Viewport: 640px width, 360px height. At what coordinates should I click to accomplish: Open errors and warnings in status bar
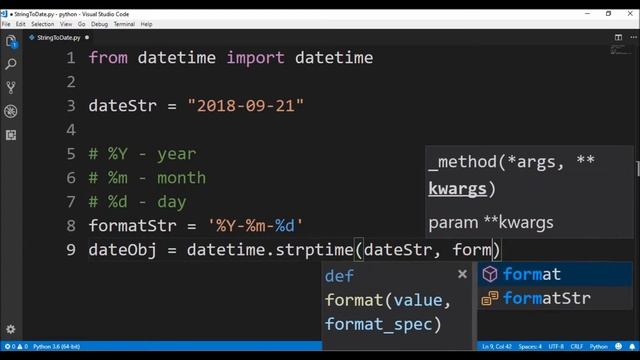(16, 347)
